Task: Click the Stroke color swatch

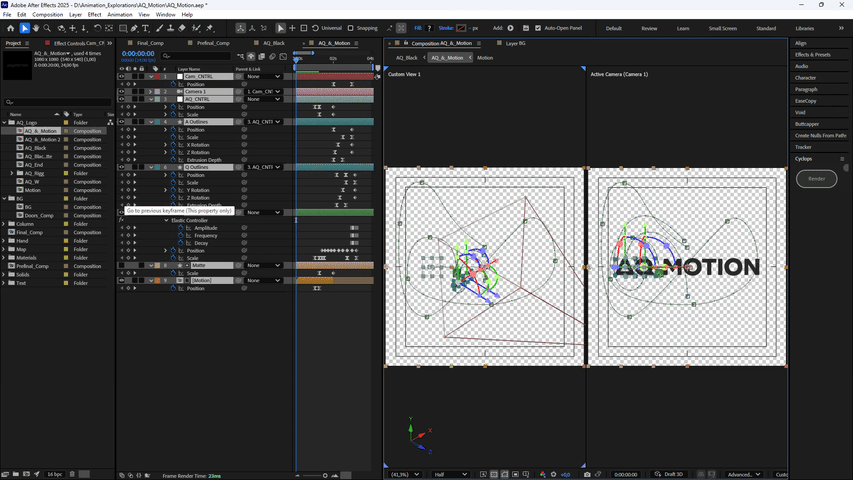Action: click(461, 28)
